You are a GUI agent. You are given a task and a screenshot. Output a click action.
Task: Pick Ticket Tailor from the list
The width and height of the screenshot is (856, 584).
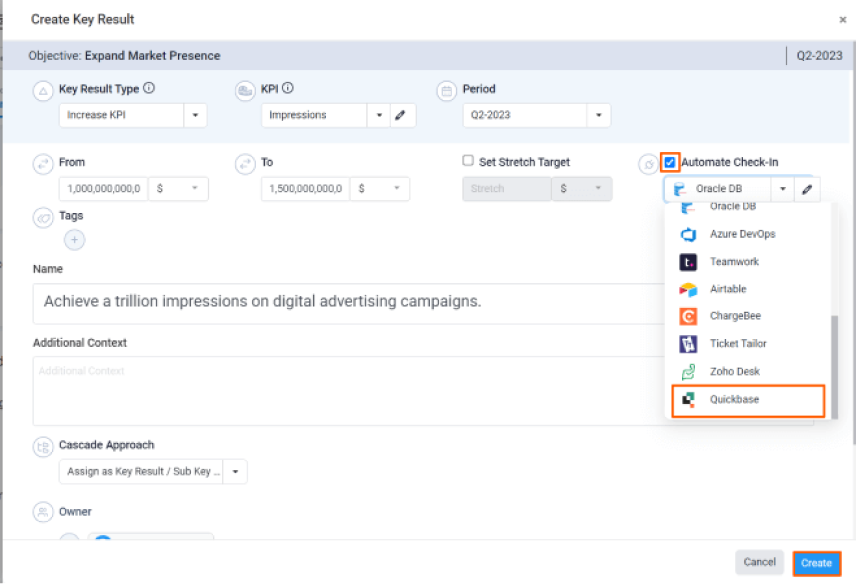(x=748, y=344)
